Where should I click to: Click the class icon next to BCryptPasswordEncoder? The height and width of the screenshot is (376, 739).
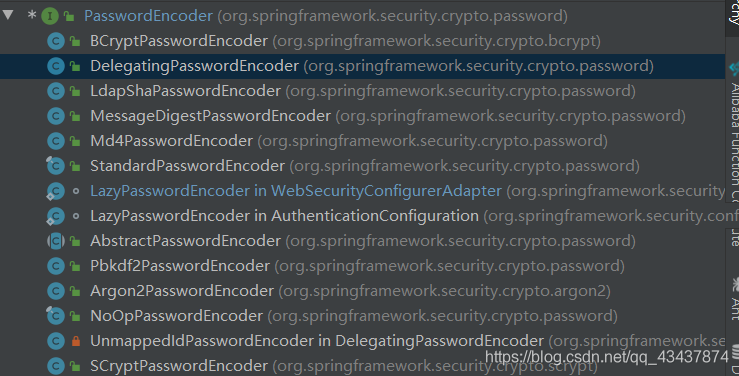(56, 41)
